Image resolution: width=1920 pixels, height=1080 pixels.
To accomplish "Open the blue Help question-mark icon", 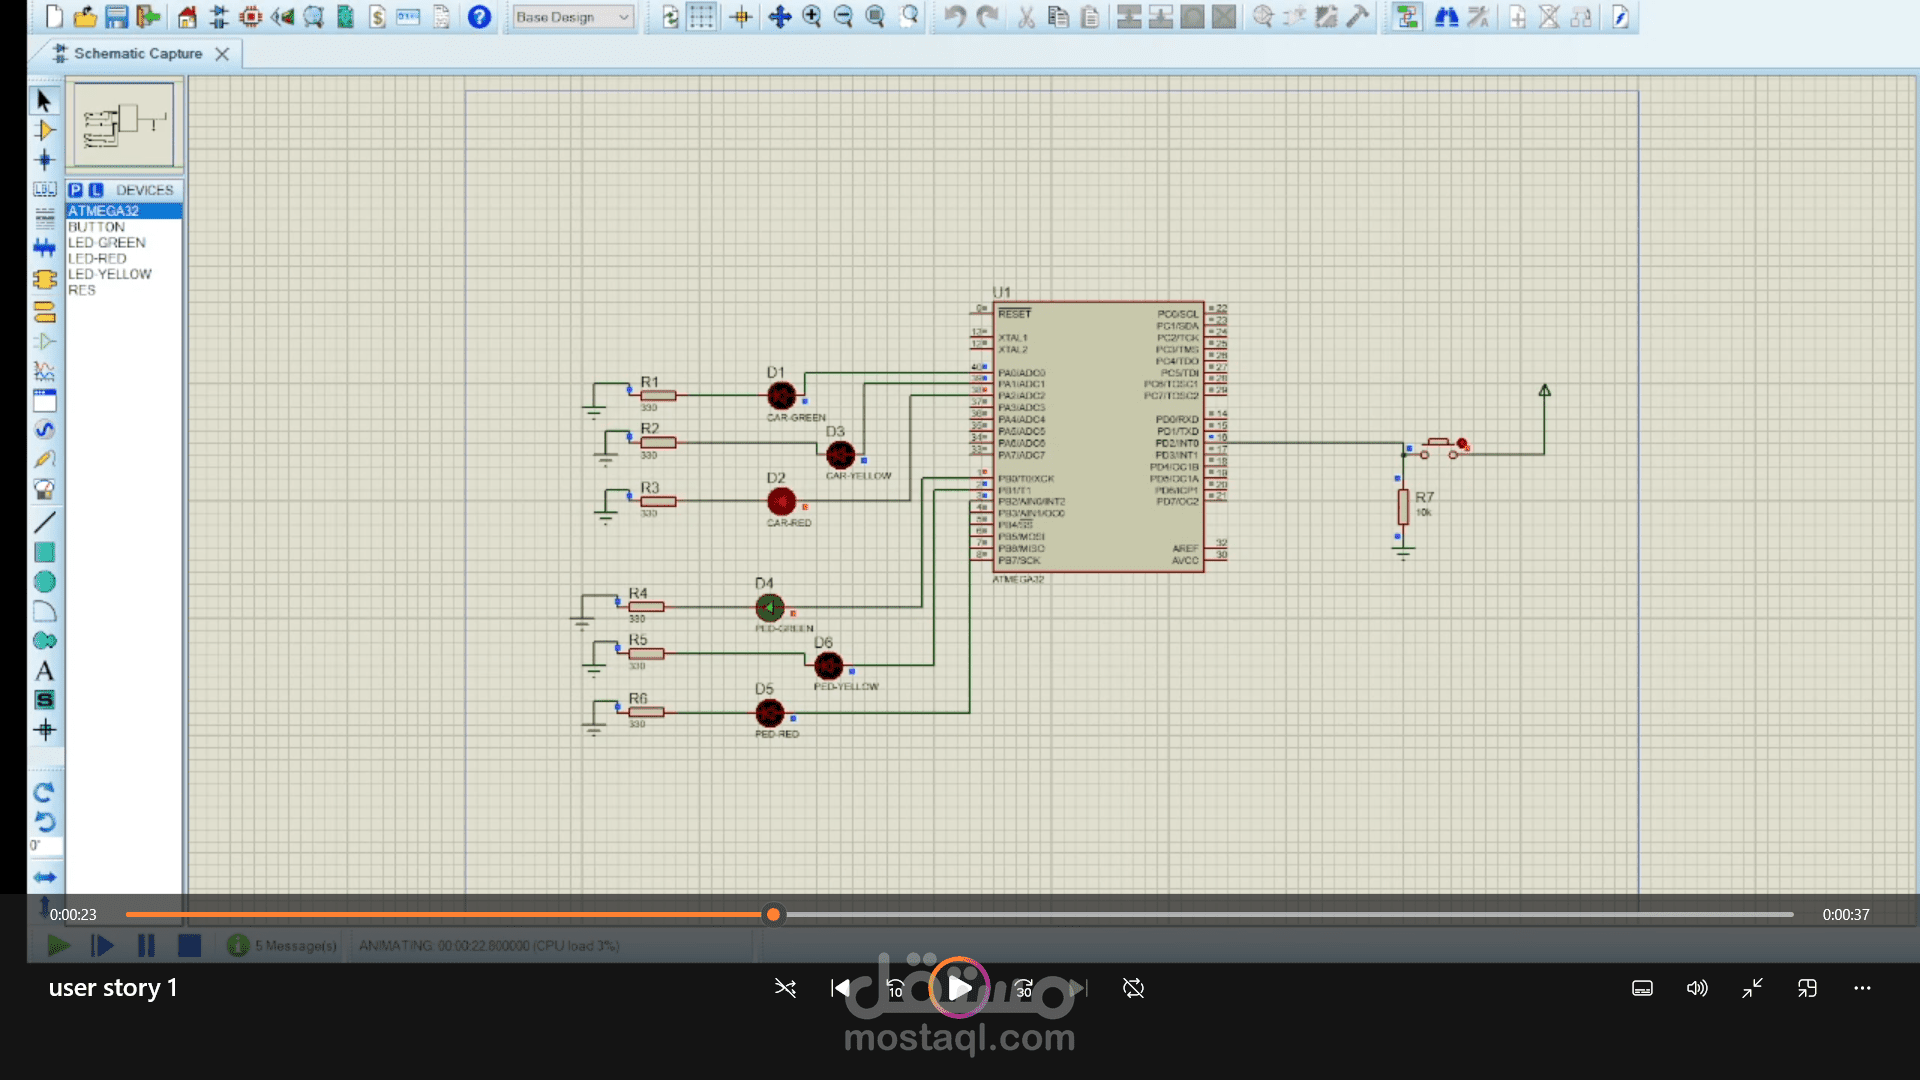I will click(479, 17).
